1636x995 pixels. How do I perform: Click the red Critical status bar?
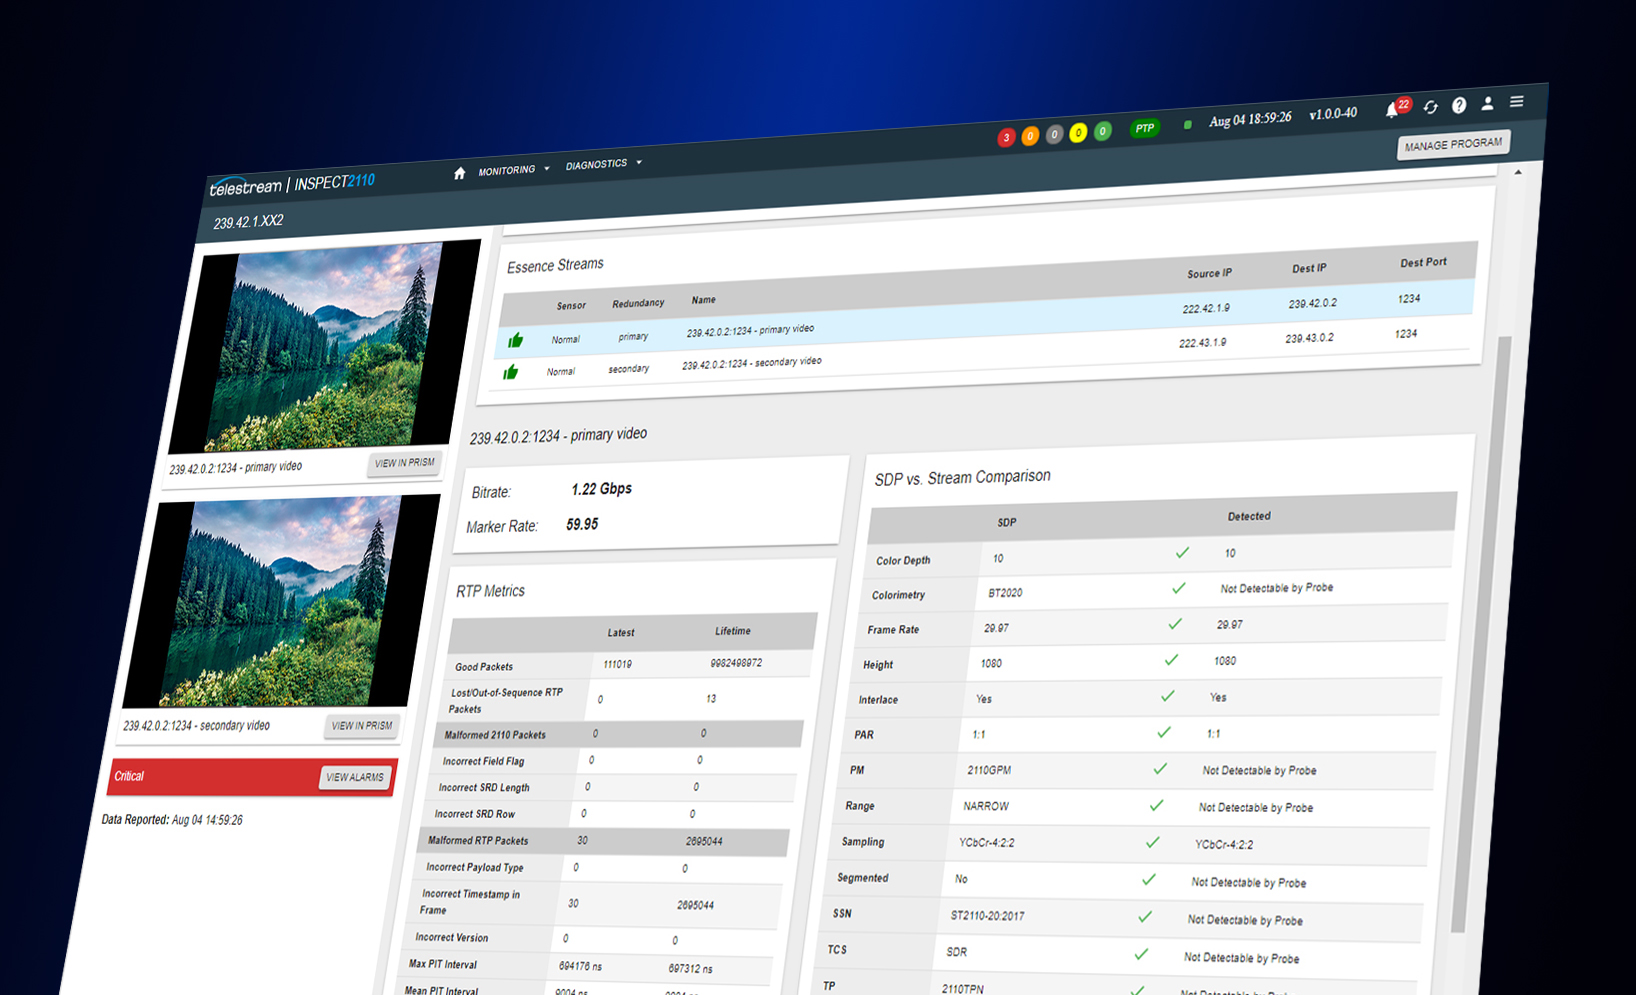(252, 777)
